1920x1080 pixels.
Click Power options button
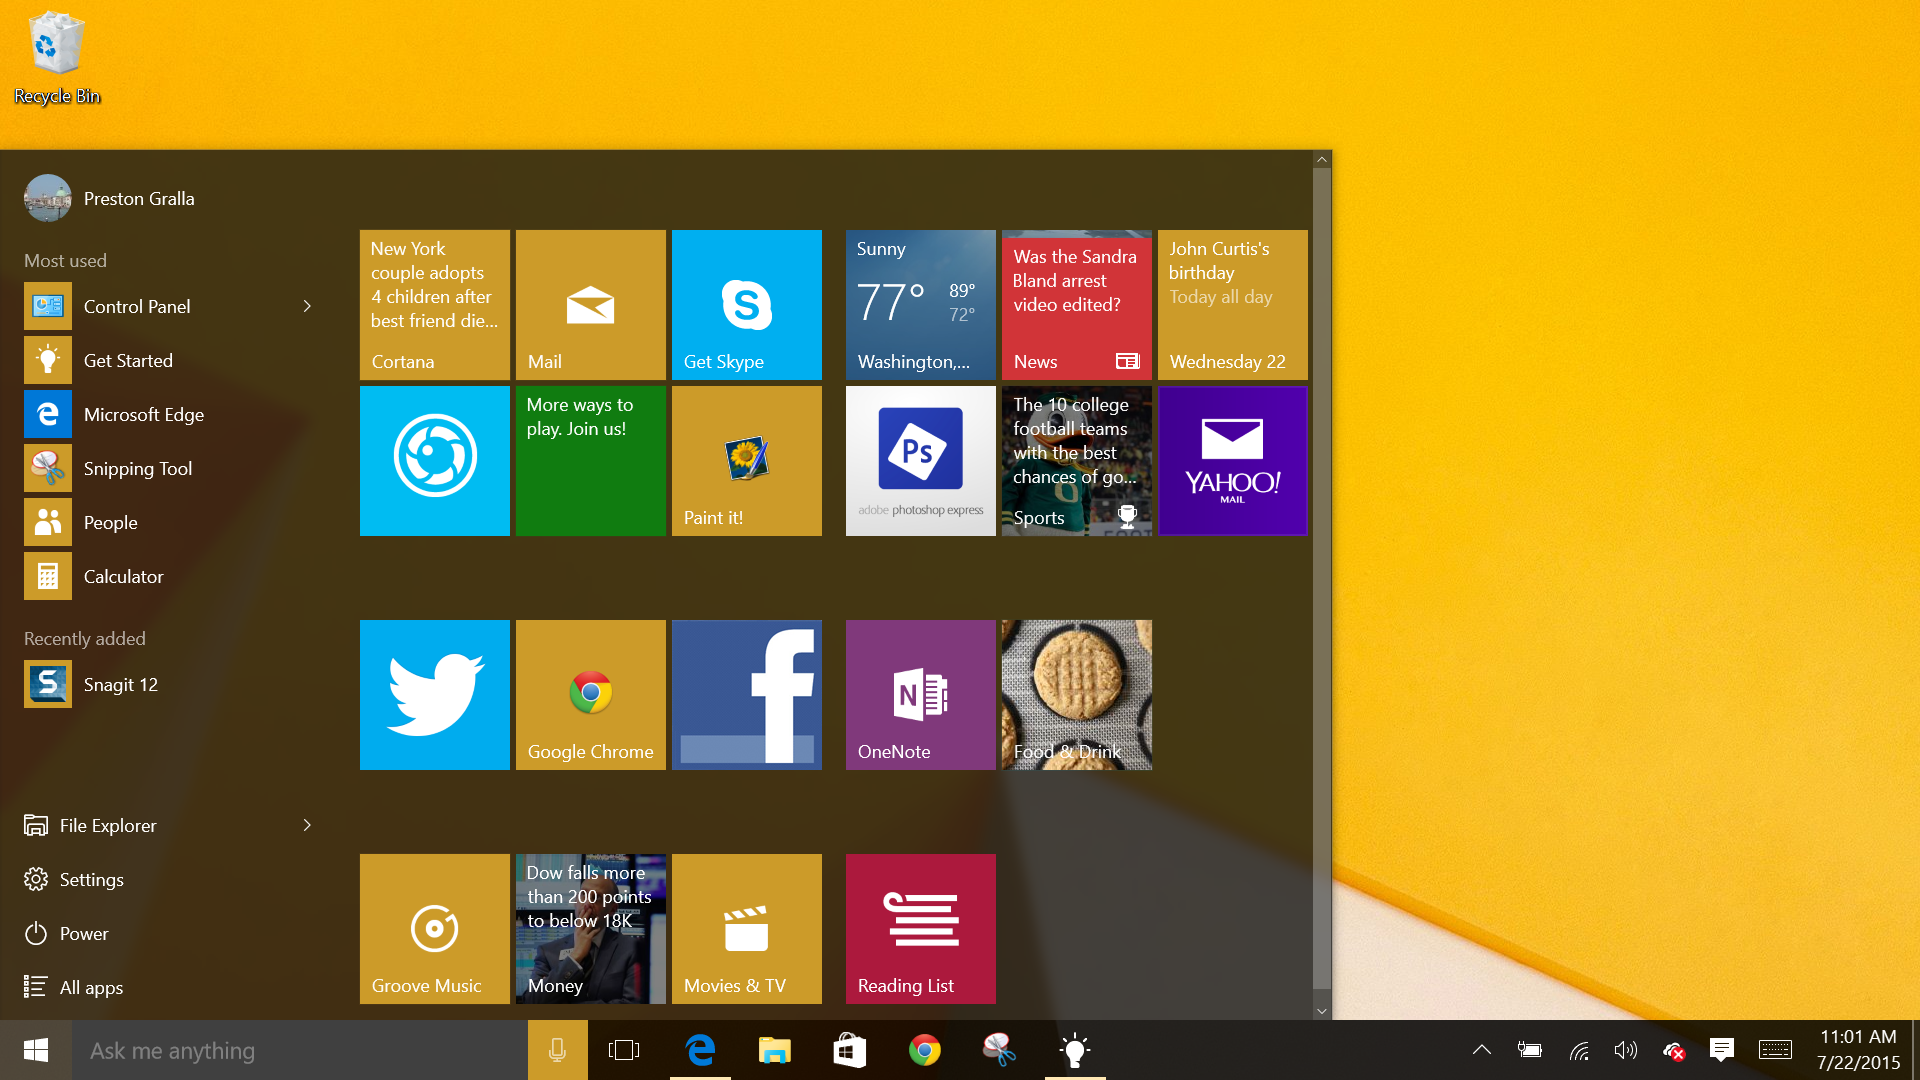tap(82, 932)
